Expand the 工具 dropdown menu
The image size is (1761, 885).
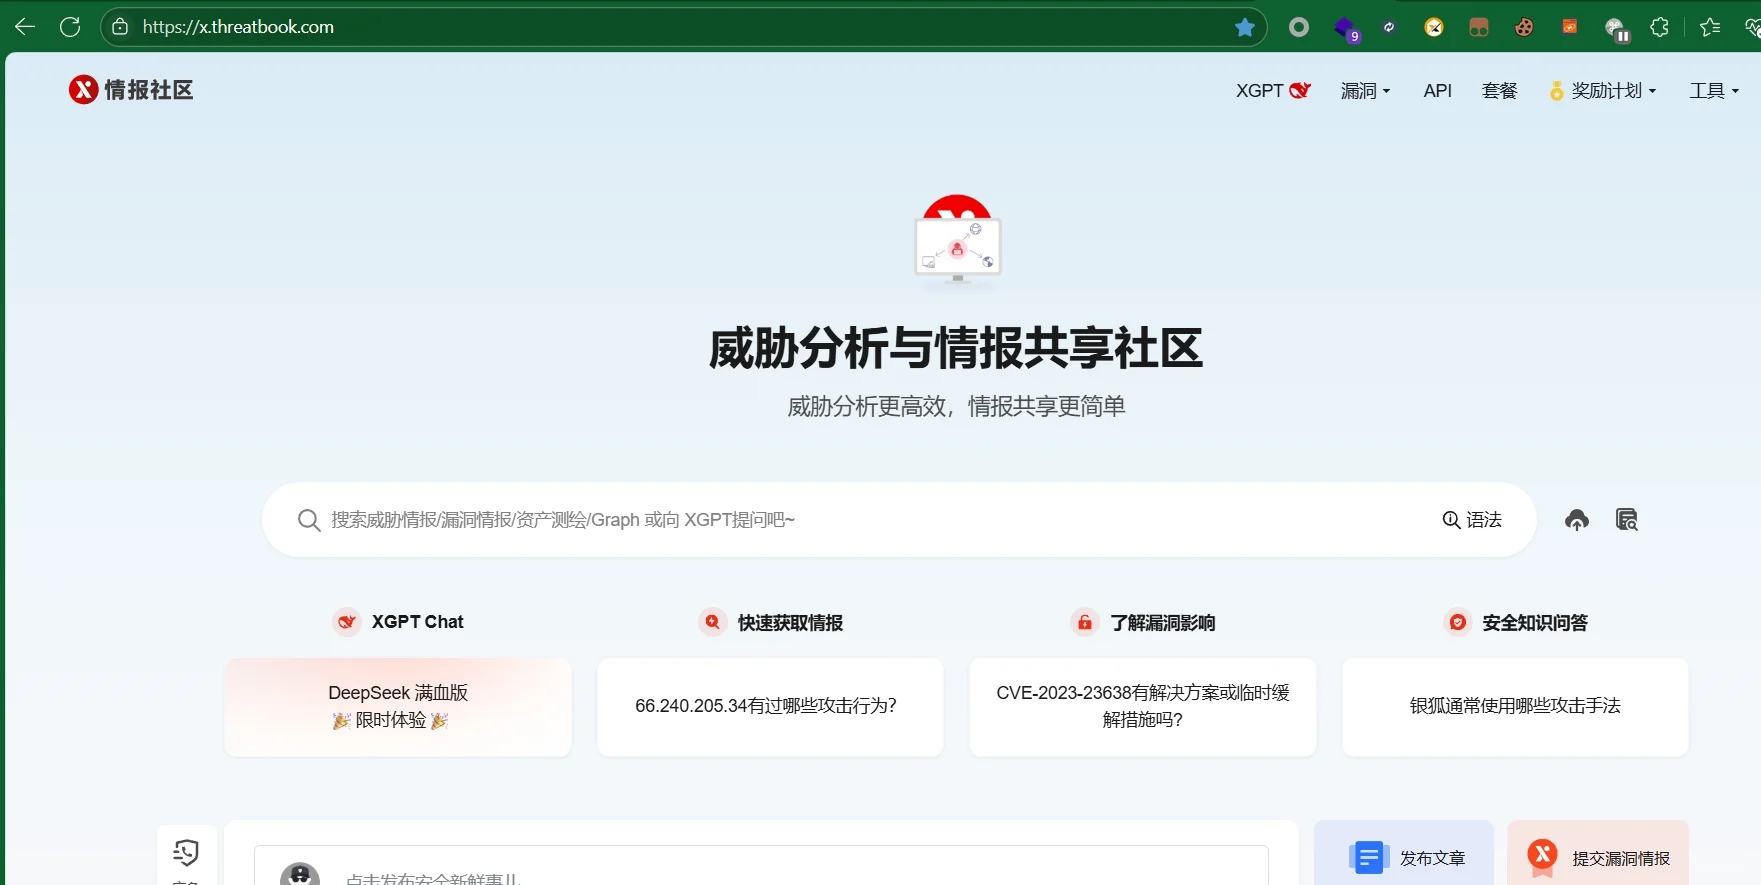pos(1714,91)
